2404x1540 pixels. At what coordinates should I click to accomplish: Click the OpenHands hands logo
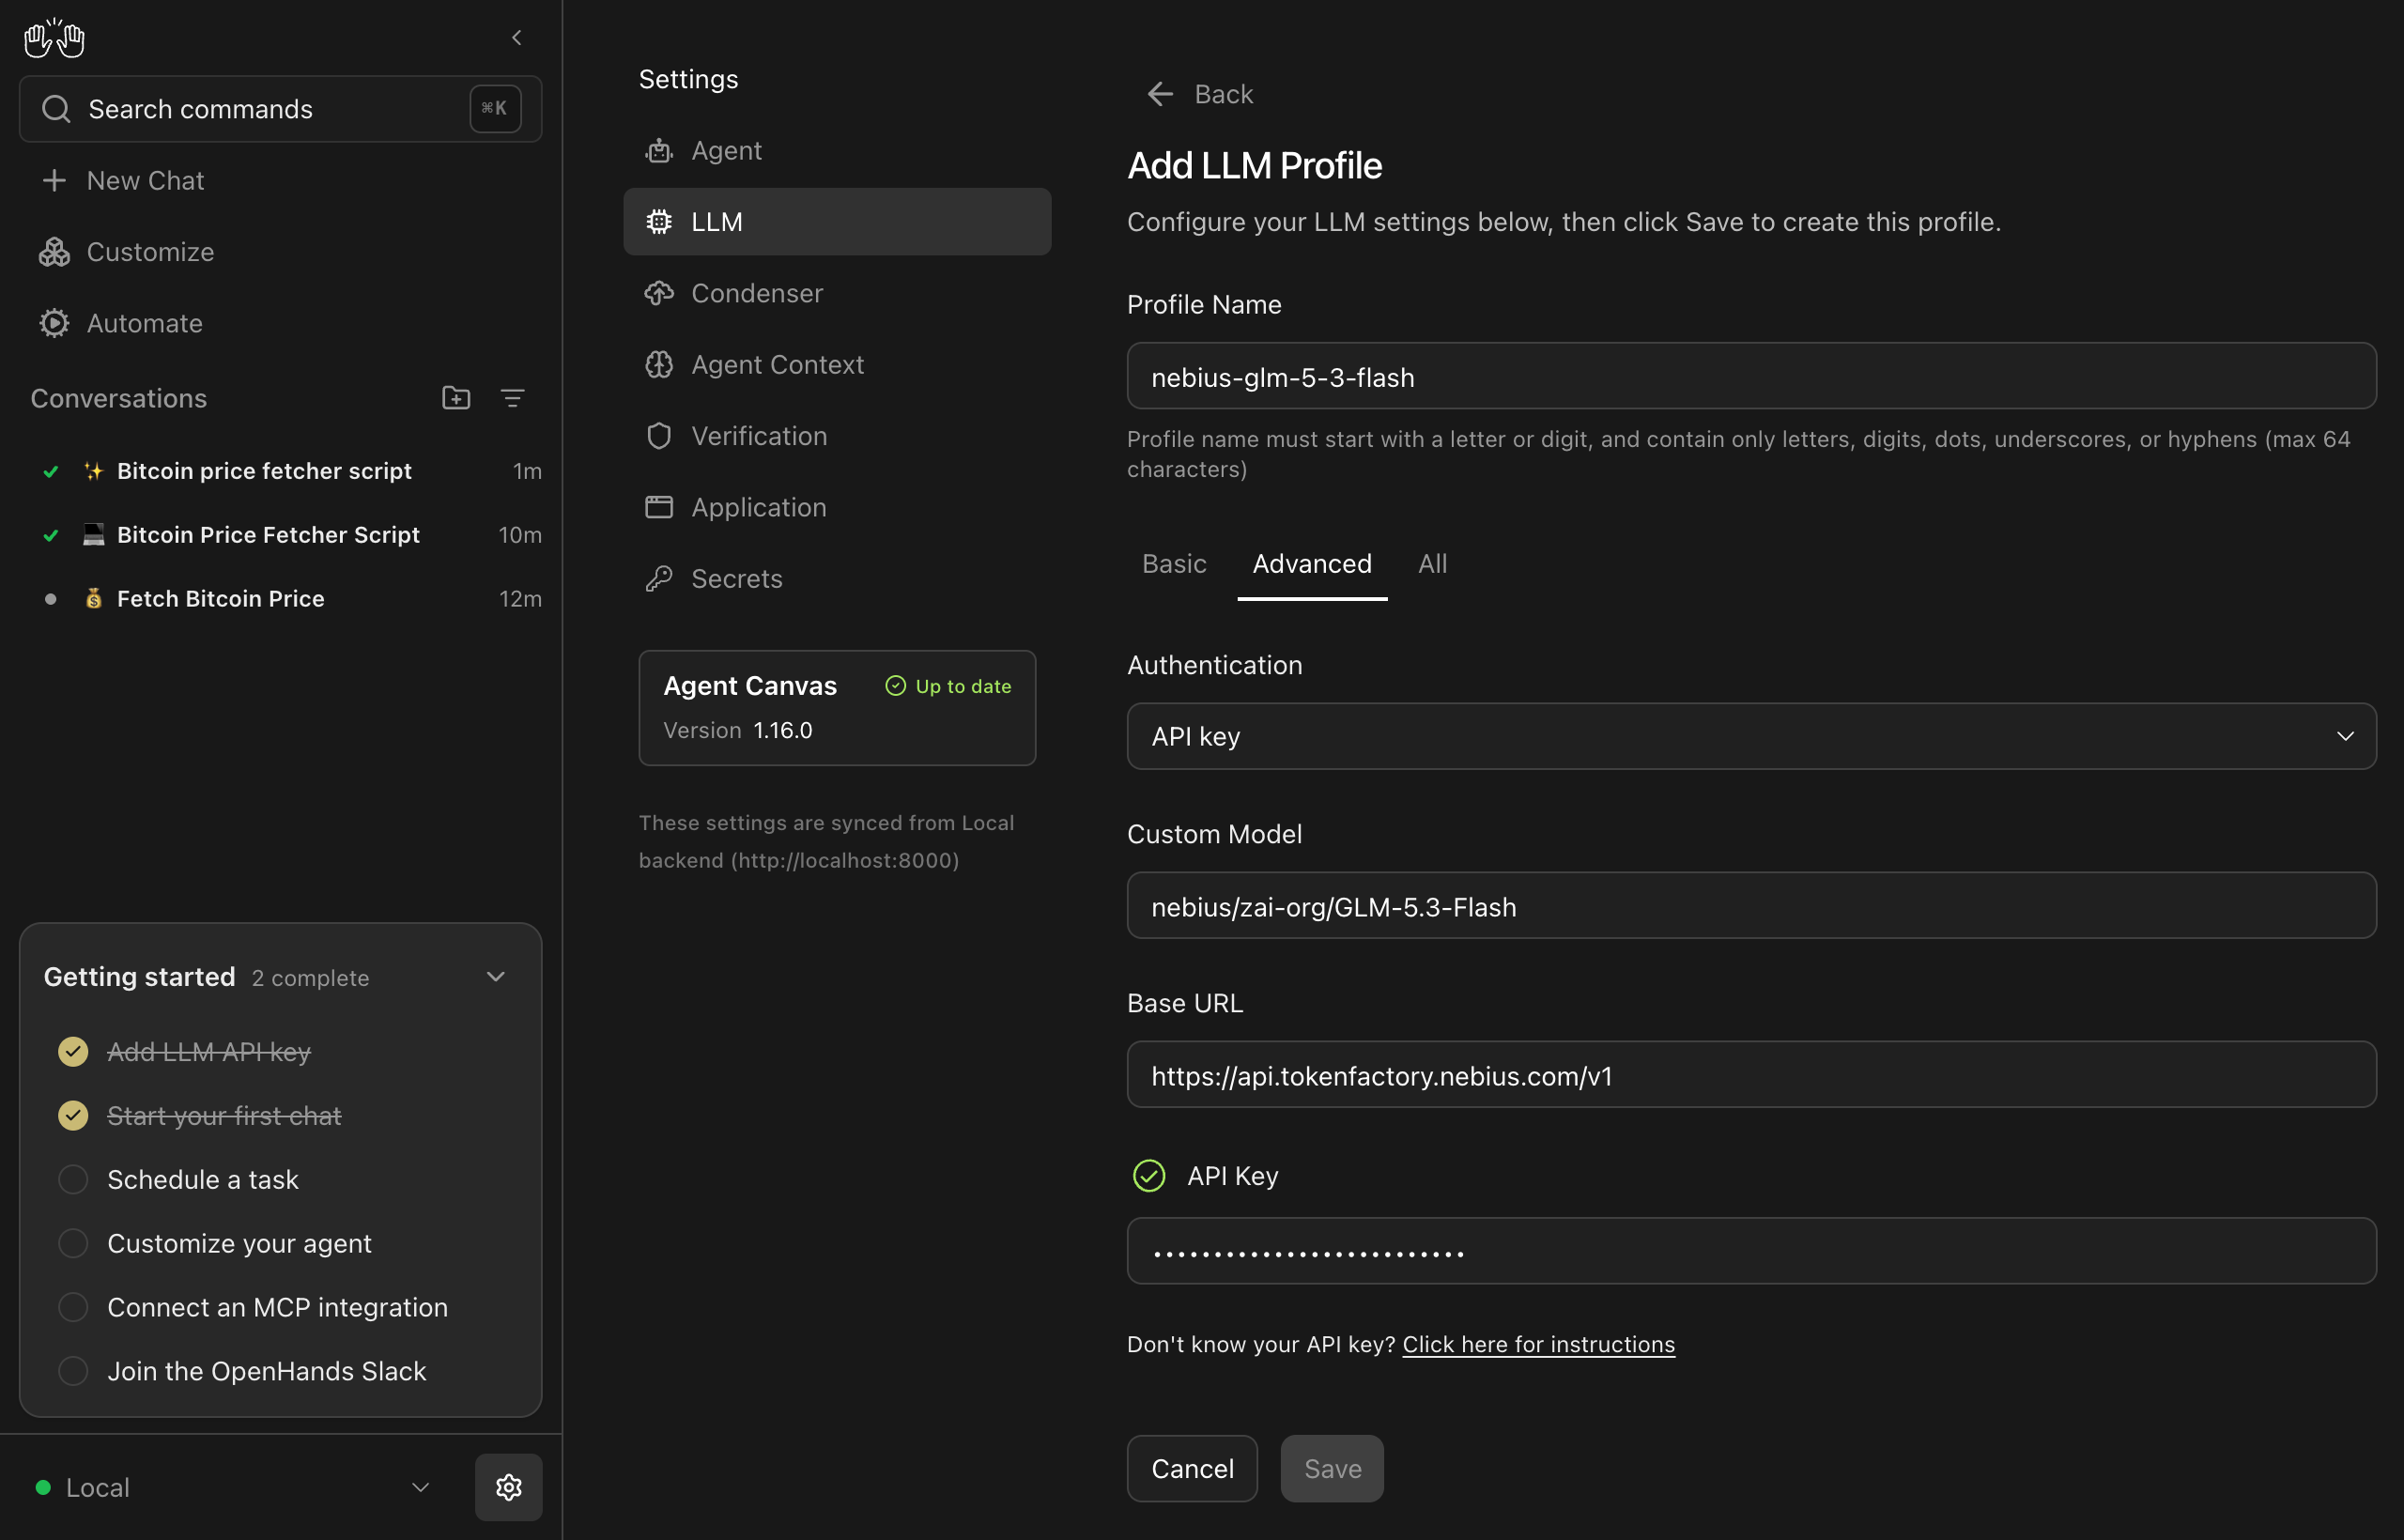click(54, 38)
